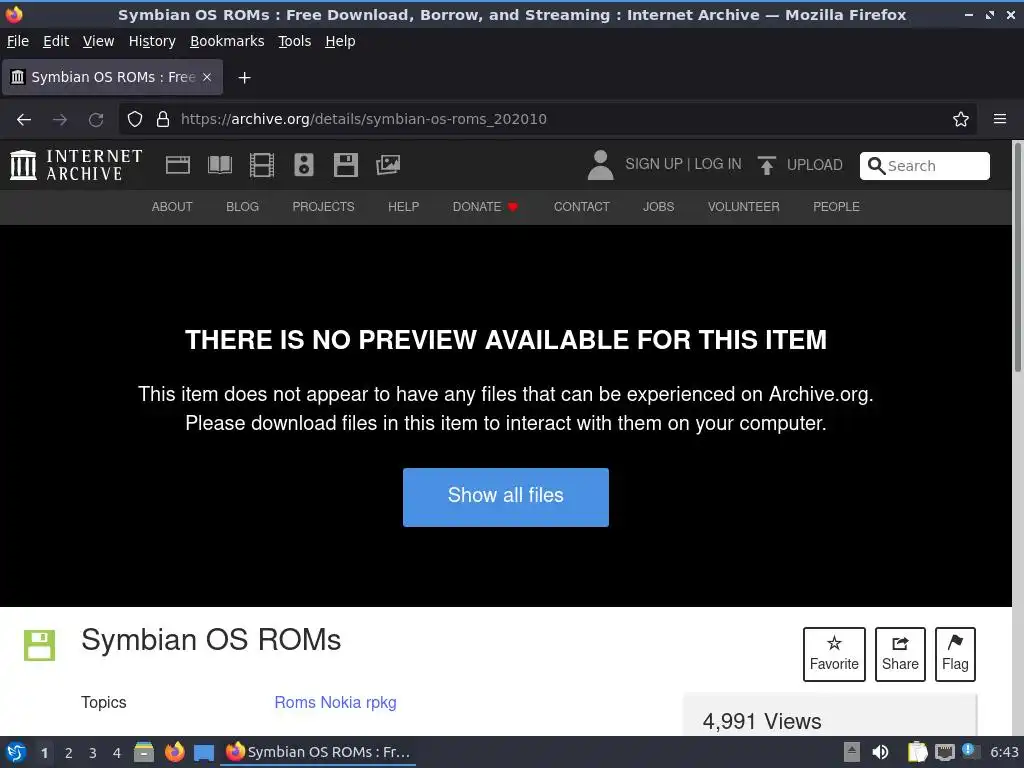Screen dimensions: 1024x768
Task: Select the Symbian OS ROMs browser tab
Action: 112,77
